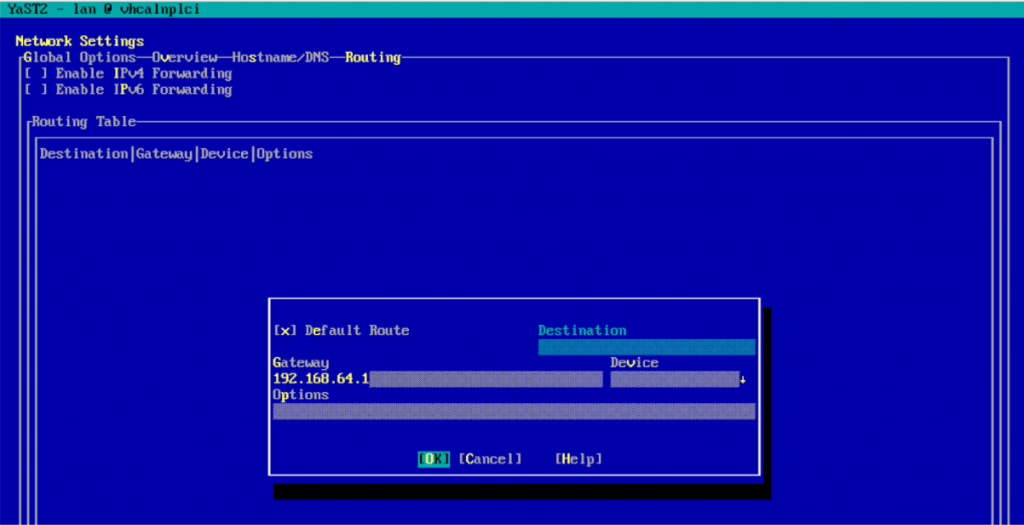This screenshot has height=525, width=1024.
Task: Click the Routing Table label
Action: (84, 121)
